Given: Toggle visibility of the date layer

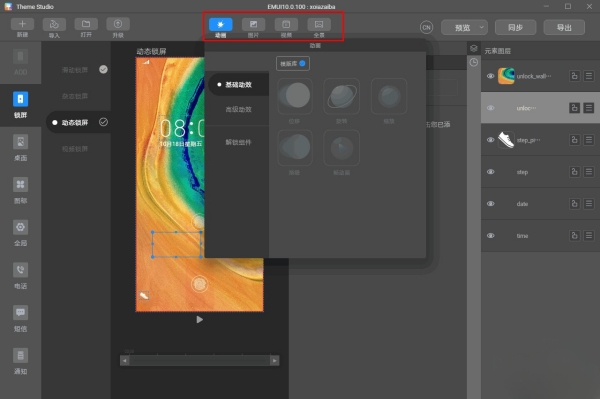Looking at the screenshot, I should pyautogui.click(x=490, y=204).
